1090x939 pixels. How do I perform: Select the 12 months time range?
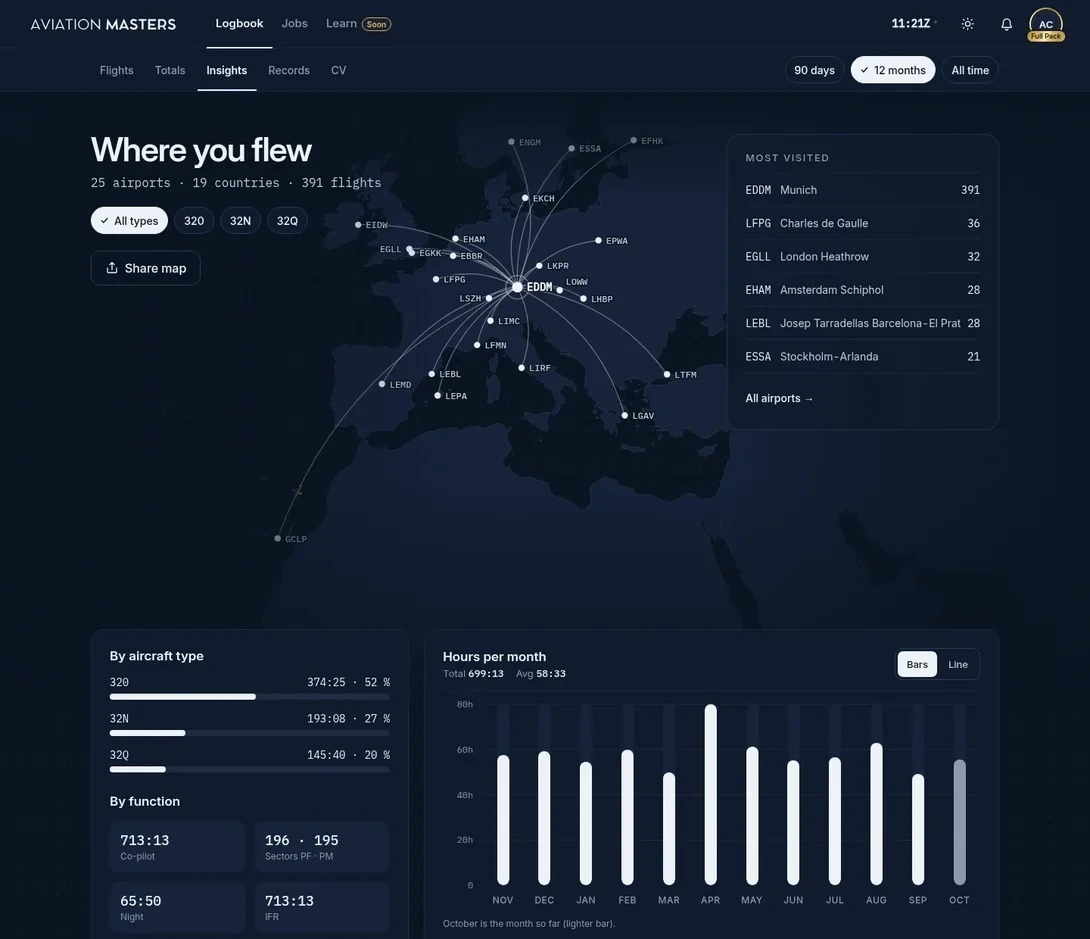point(893,70)
